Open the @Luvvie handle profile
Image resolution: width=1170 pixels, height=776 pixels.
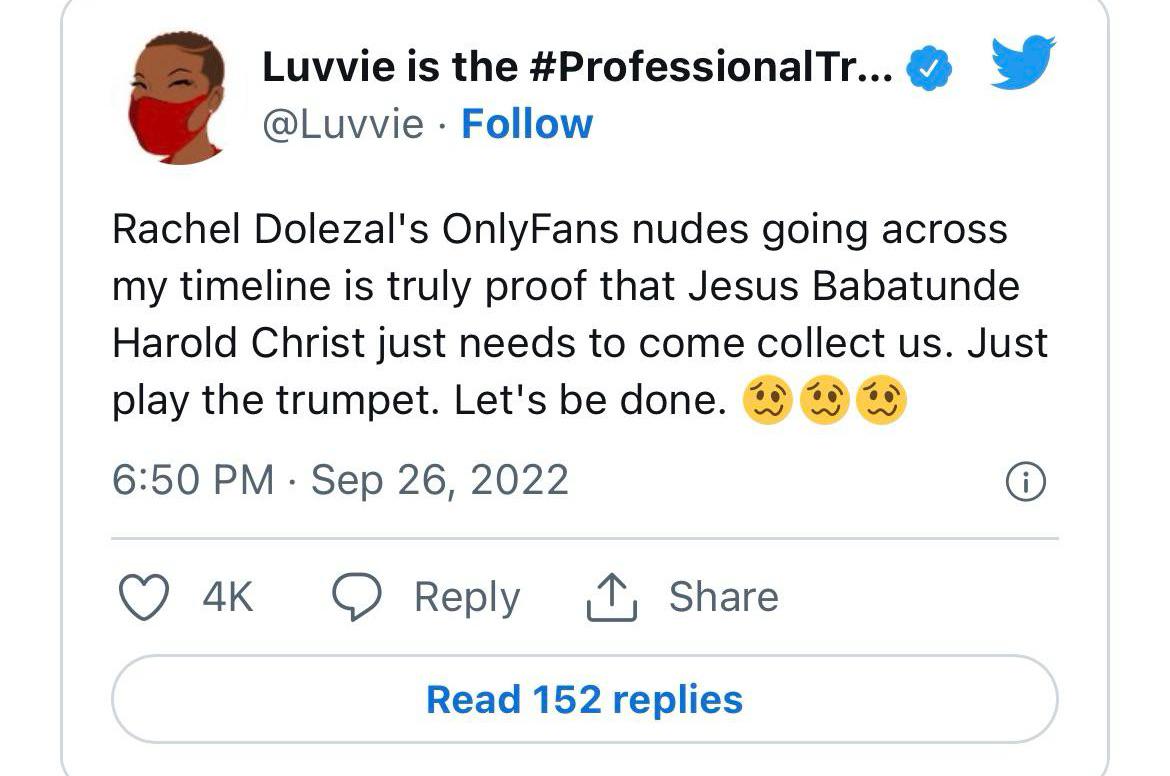[343, 124]
